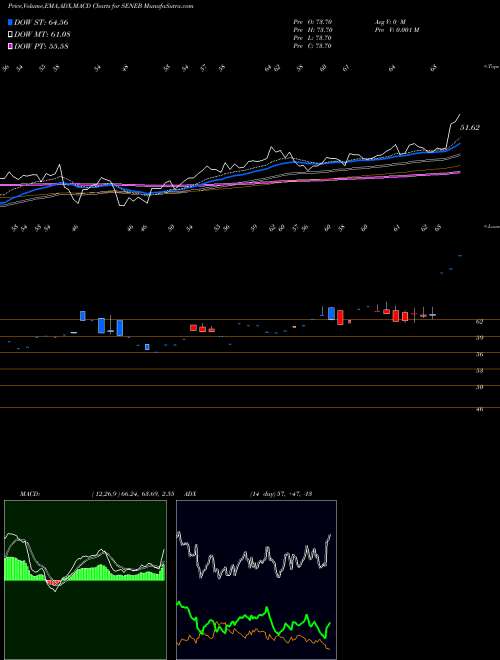Click the 56 price axis label
This screenshot has height=660, width=500.
479,354
